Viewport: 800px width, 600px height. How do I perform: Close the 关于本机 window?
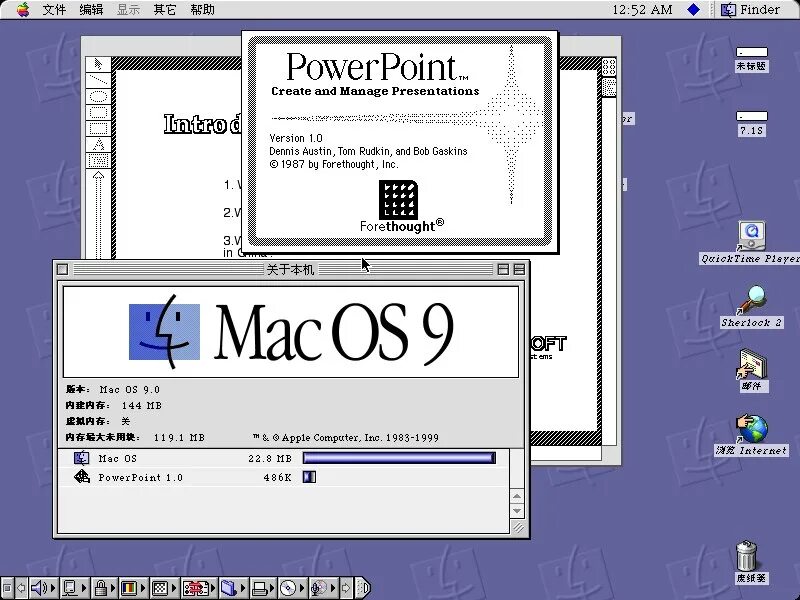(62, 269)
